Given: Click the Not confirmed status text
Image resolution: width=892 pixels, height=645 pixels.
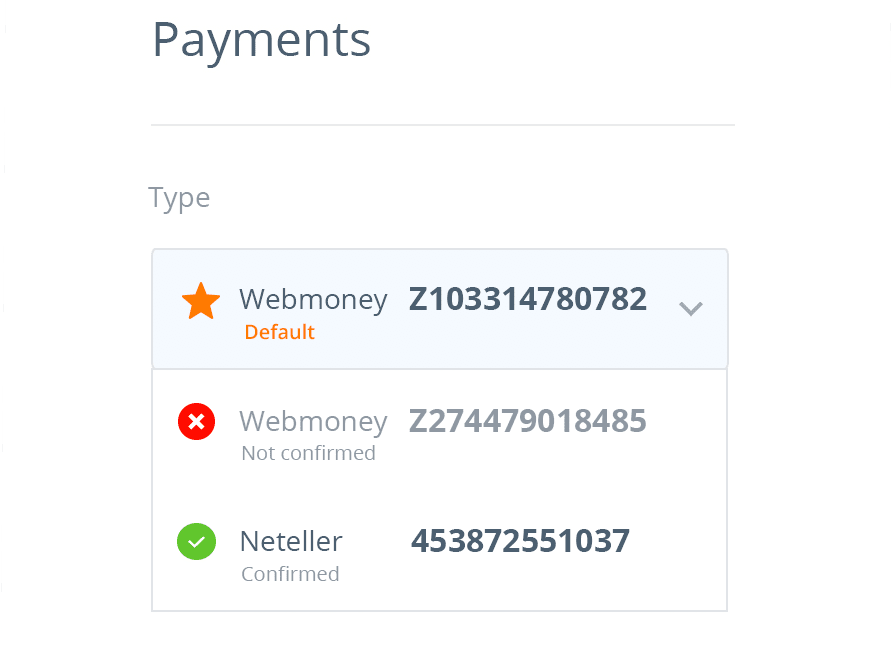Looking at the screenshot, I should point(308,453).
